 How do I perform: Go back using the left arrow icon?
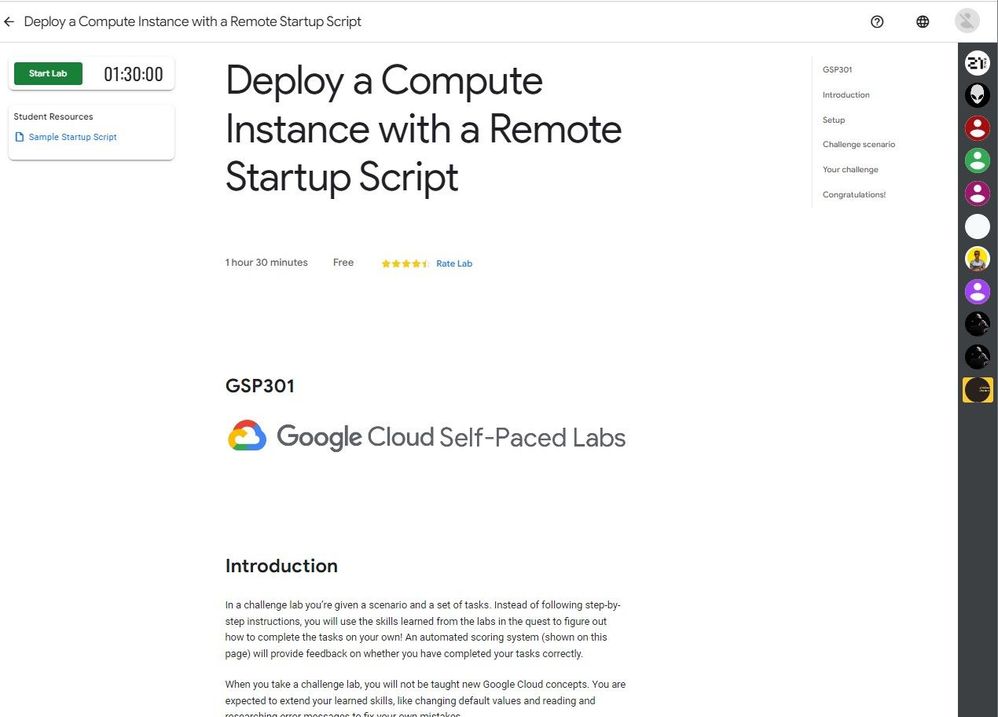pyautogui.click(x=9, y=22)
